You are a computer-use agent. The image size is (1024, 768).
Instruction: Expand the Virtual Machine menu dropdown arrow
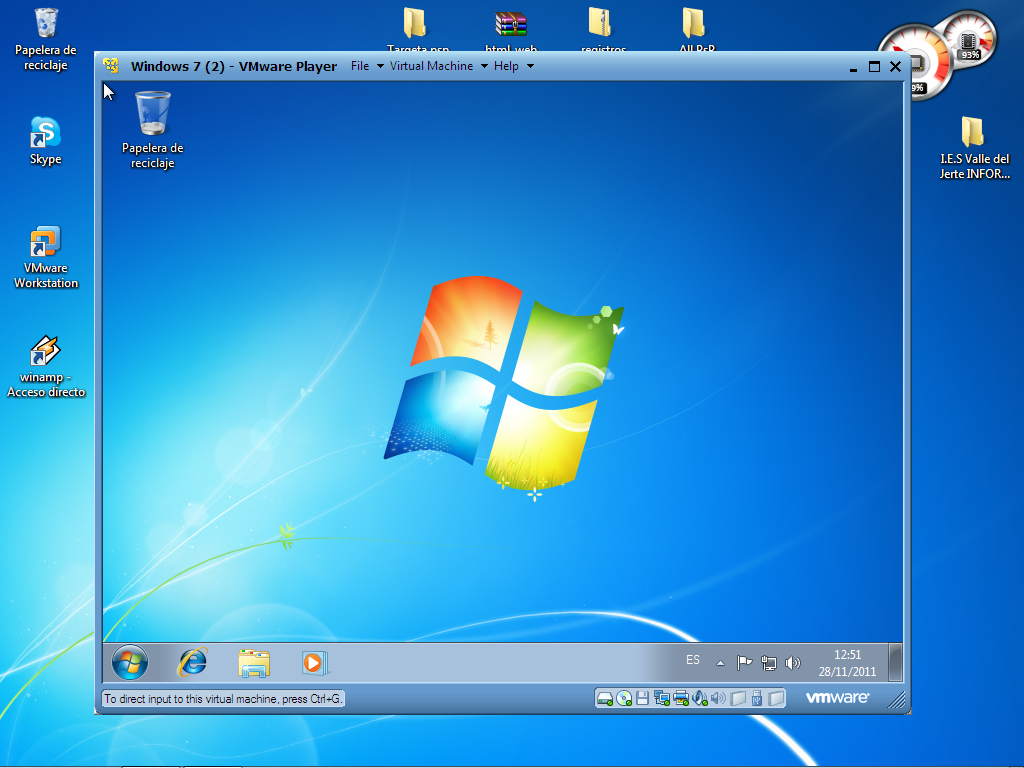click(484, 67)
